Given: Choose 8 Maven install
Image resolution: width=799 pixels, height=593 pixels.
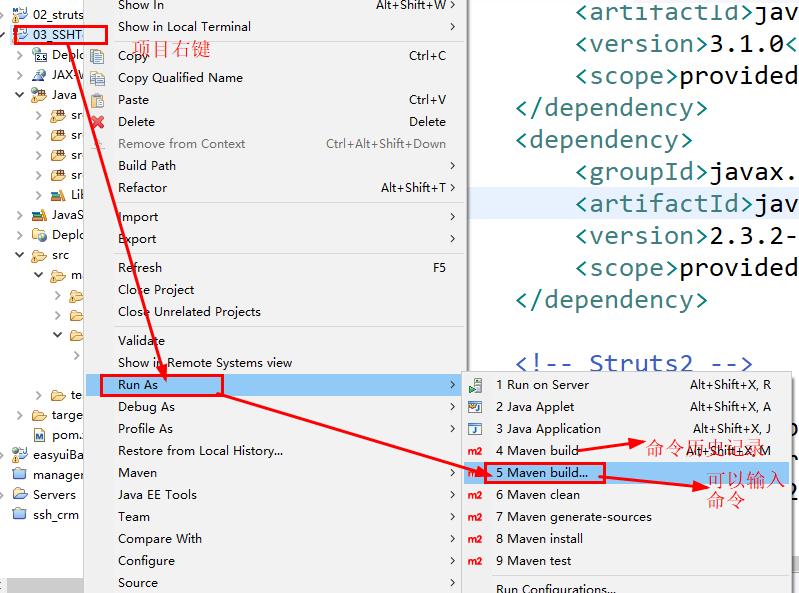Looking at the screenshot, I should (x=627, y=538).
